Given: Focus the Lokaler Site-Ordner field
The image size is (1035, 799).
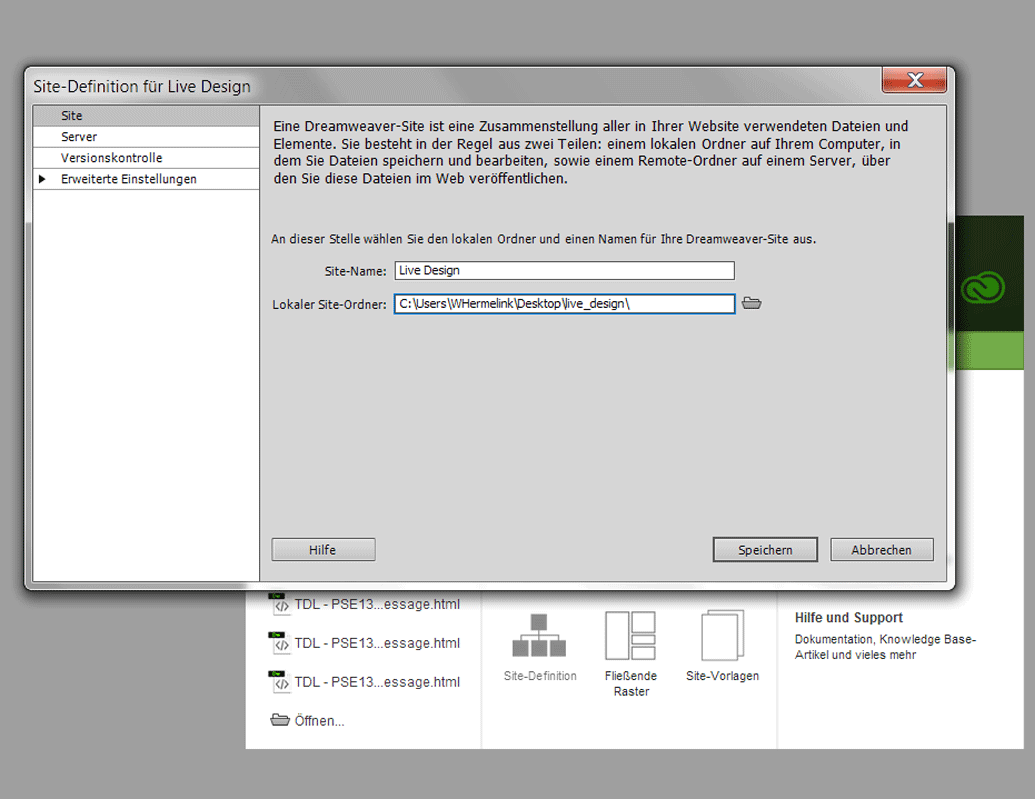Looking at the screenshot, I should pyautogui.click(x=564, y=304).
